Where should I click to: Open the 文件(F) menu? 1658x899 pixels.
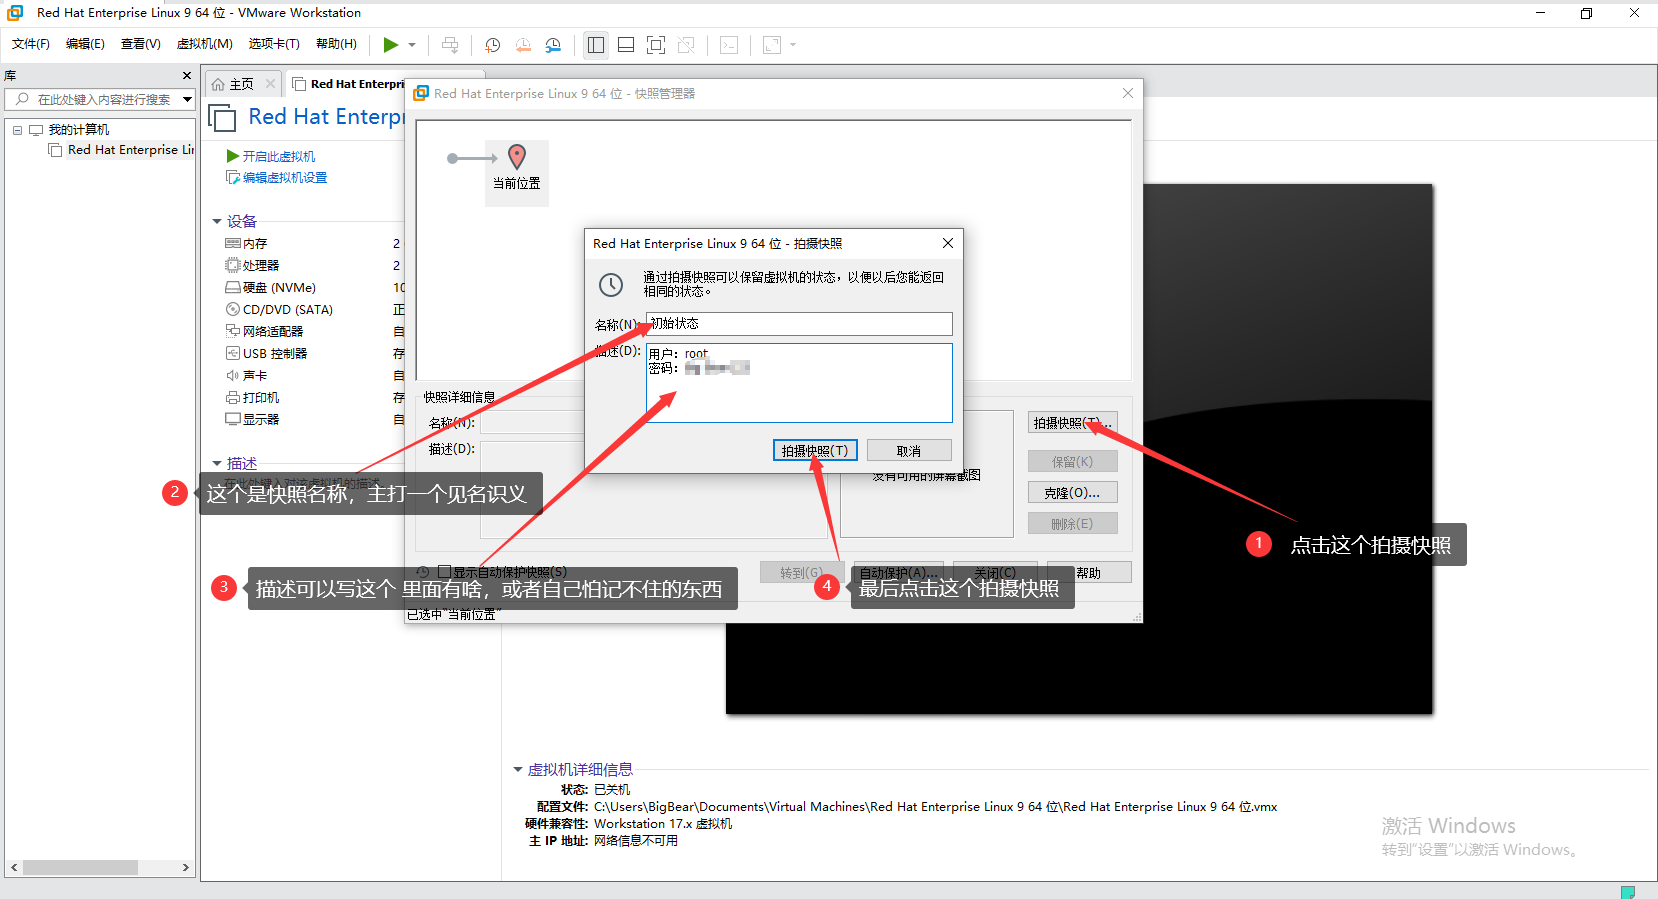pyautogui.click(x=31, y=44)
